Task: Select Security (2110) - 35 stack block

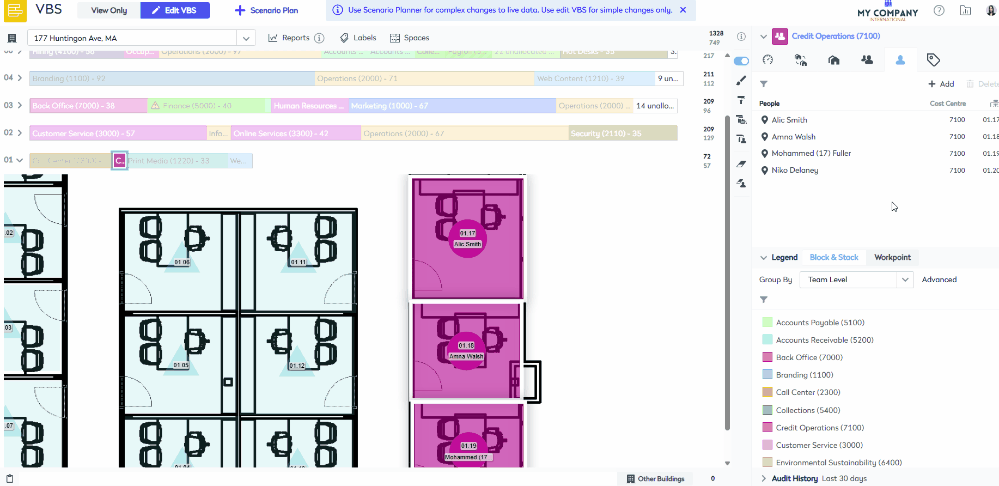Action: [622, 133]
